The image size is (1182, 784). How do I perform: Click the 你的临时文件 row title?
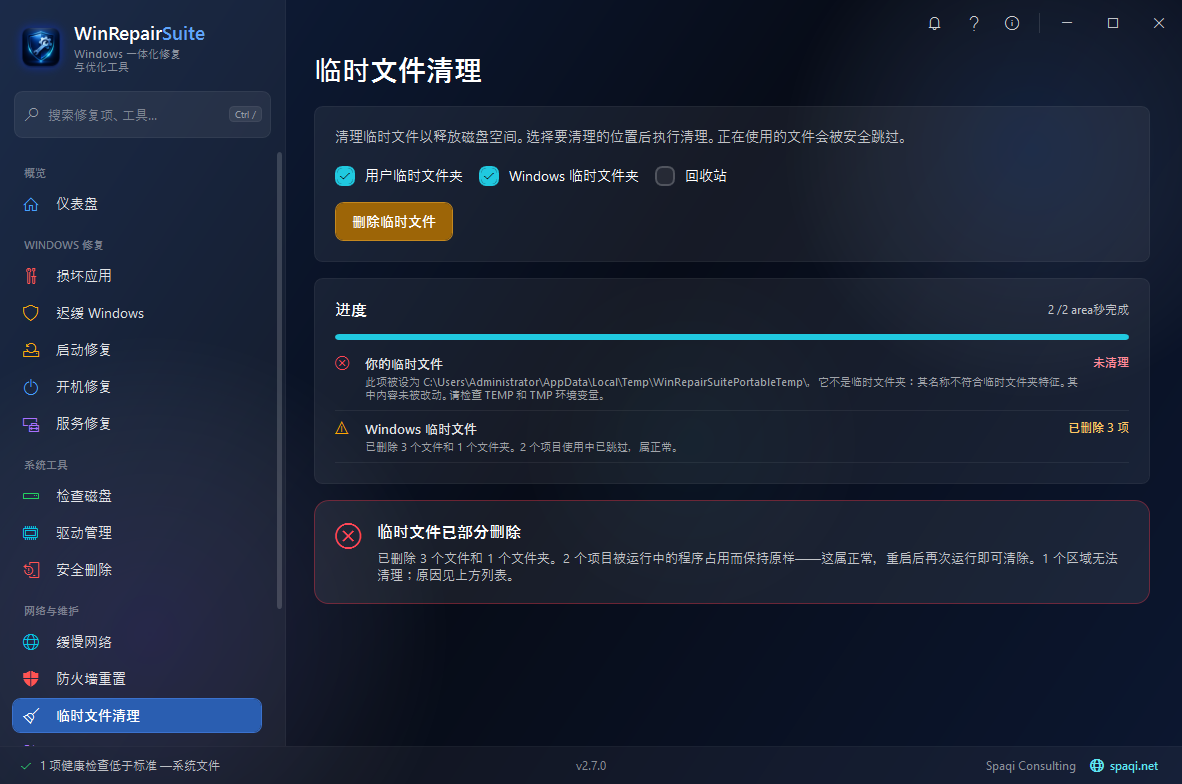tap(404, 364)
